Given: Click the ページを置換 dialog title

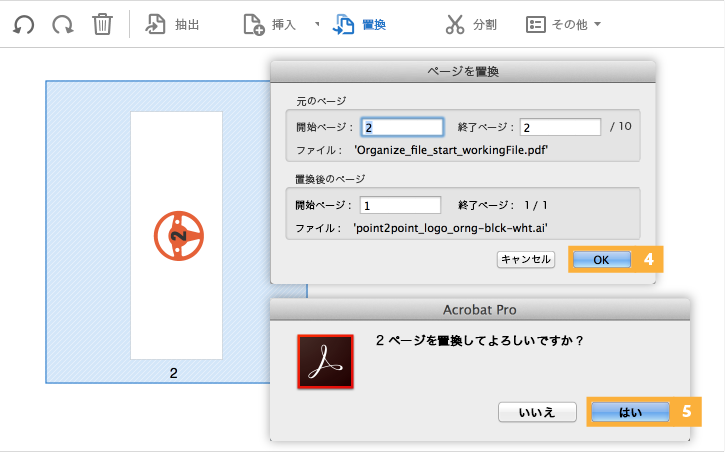Looking at the screenshot, I should [463, 72].
